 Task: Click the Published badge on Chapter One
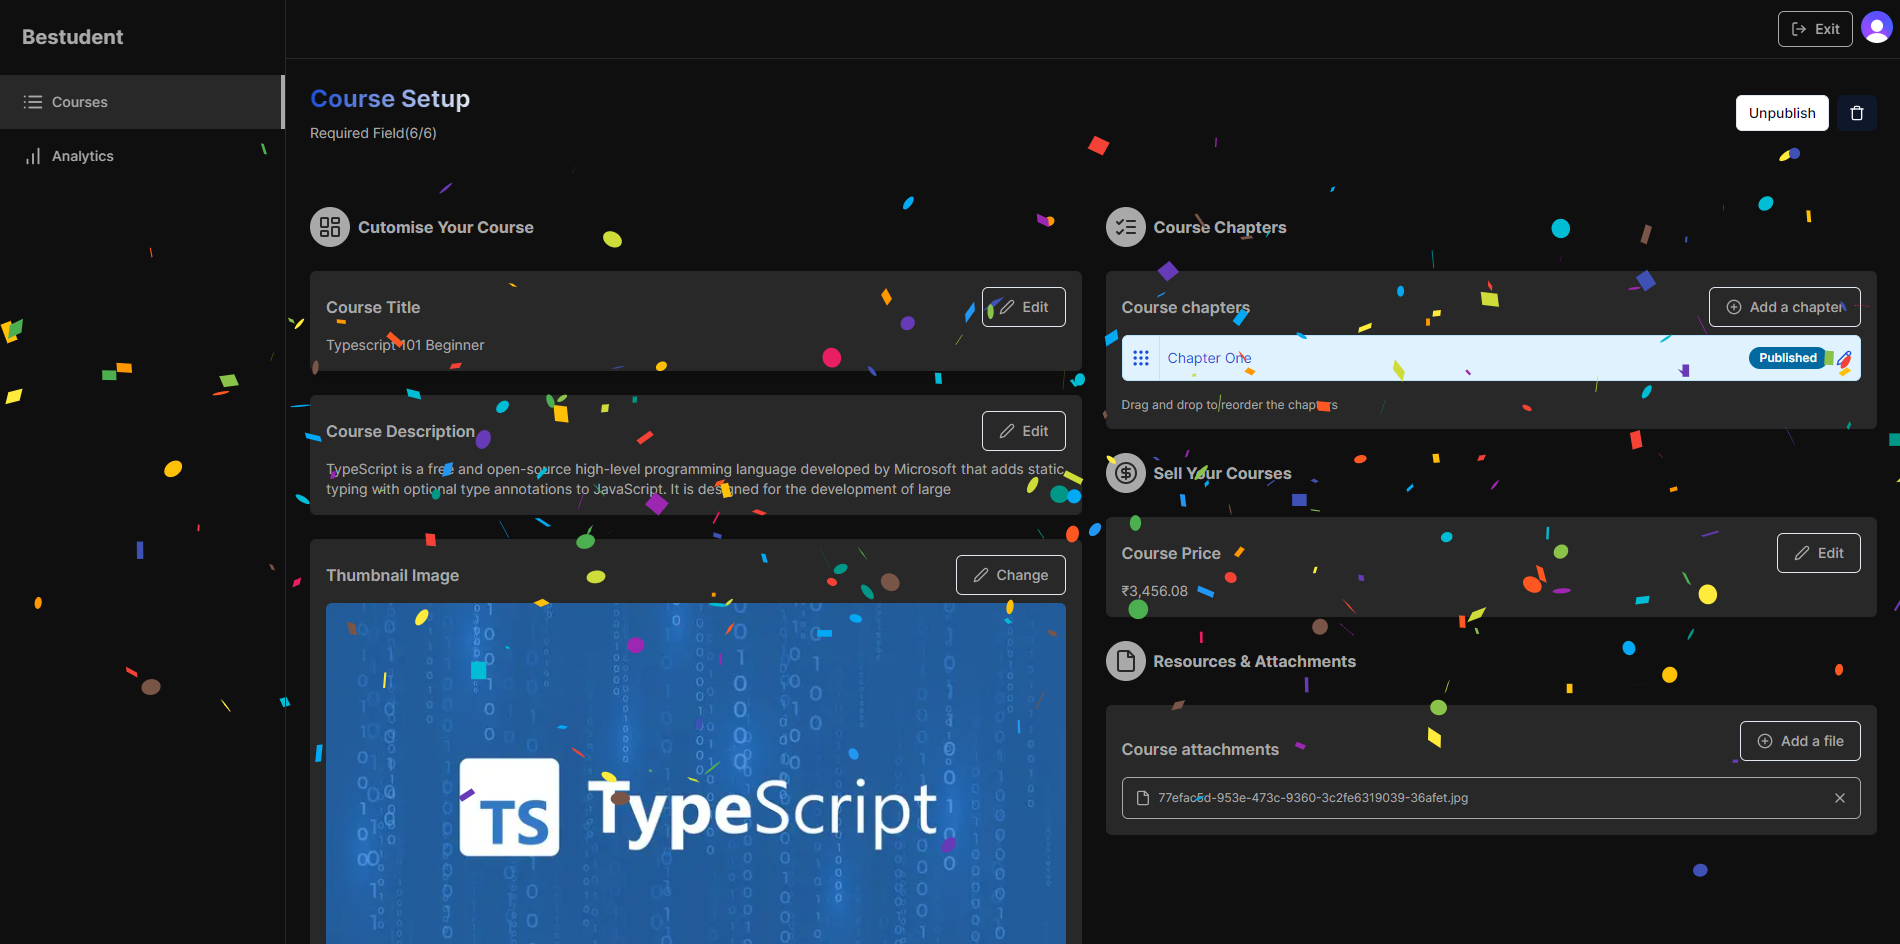[x=1788, y=358]
